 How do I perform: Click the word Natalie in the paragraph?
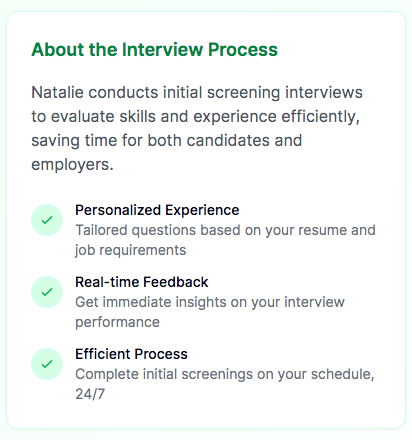click(57, 92)
